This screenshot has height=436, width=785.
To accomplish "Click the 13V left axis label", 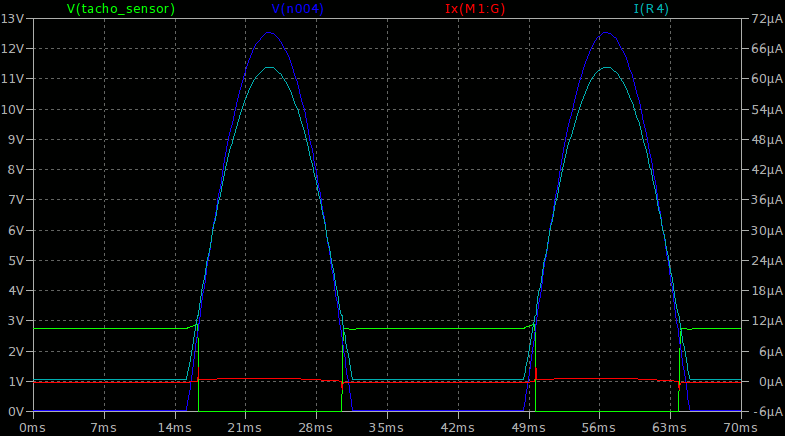I will point(13,19).
